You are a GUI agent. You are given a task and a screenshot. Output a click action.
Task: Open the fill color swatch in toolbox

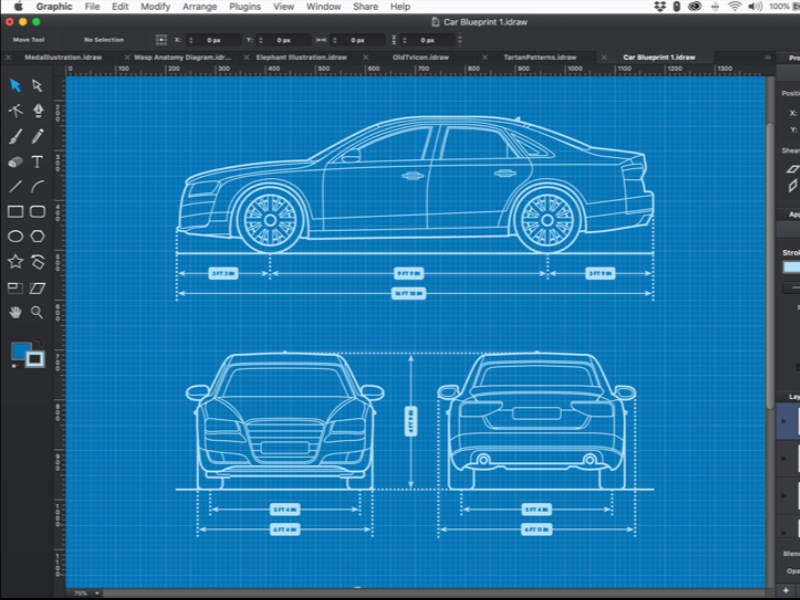click(x=21, y=351)
